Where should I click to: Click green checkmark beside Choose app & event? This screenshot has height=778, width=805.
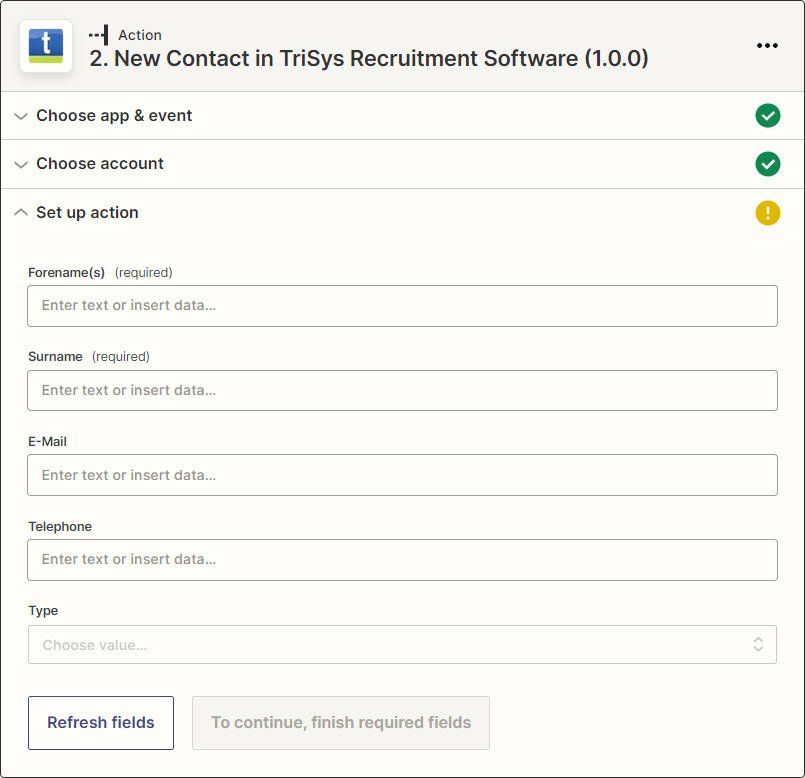pyautogui.click(x=768, y=116)
